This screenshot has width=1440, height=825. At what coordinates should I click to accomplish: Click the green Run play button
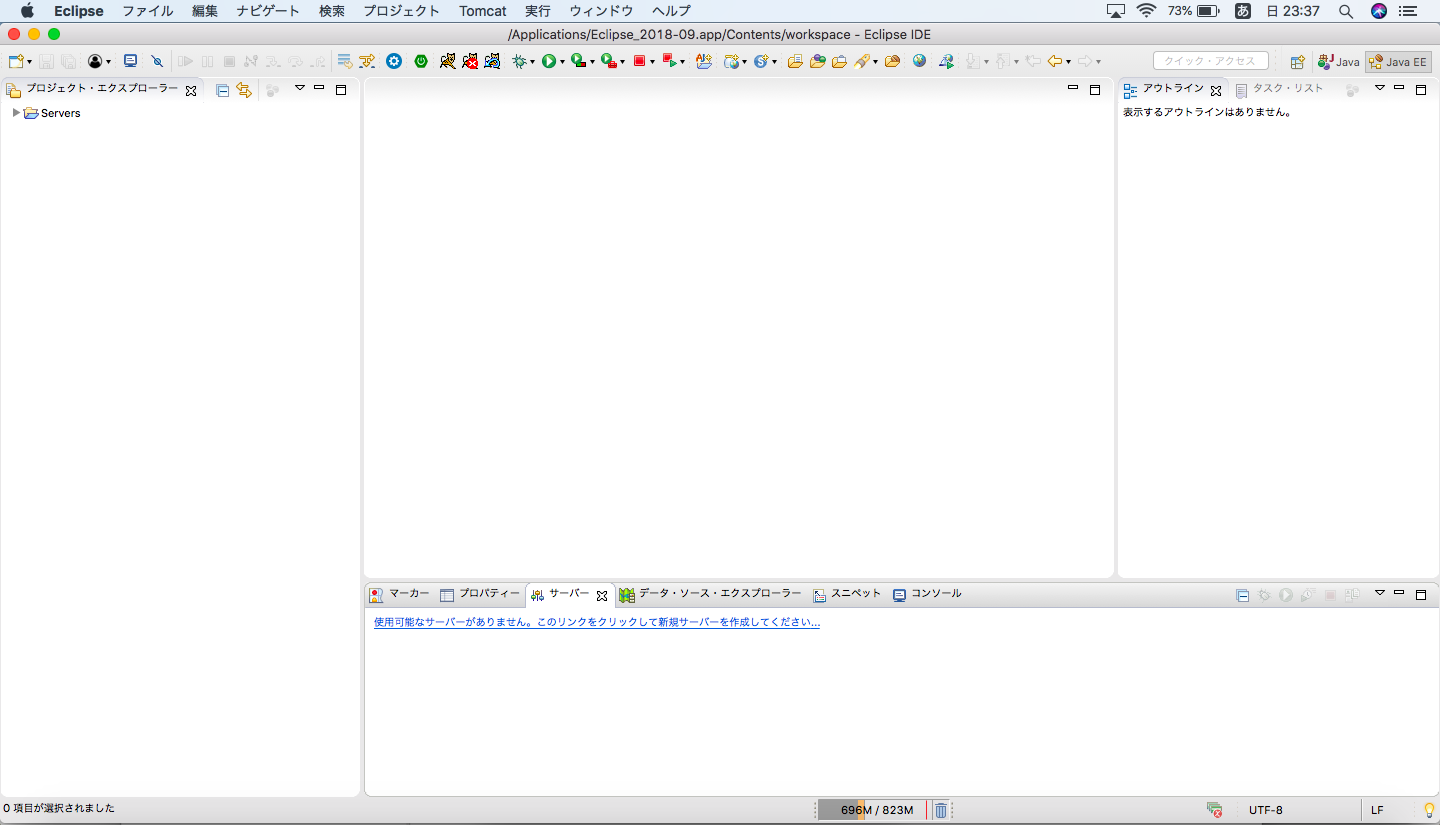(549, 61)
